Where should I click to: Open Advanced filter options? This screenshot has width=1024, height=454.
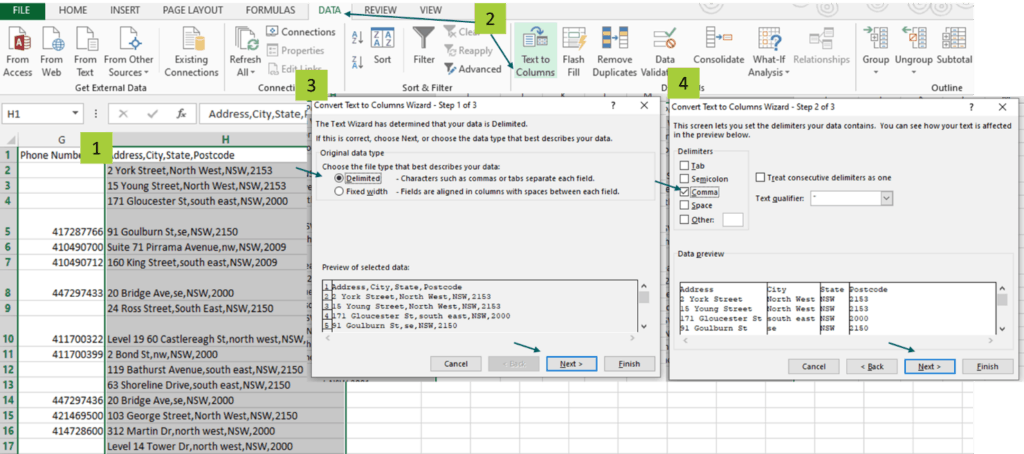click(473, 69)
